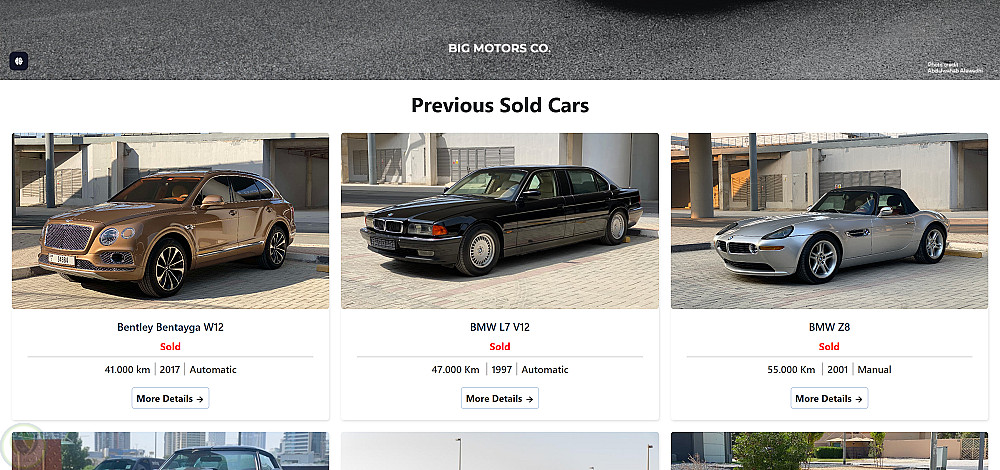Screen dimensions: 1000x470
Task: Click the black BMW L7 sedan photo
Action: point(499,221)
